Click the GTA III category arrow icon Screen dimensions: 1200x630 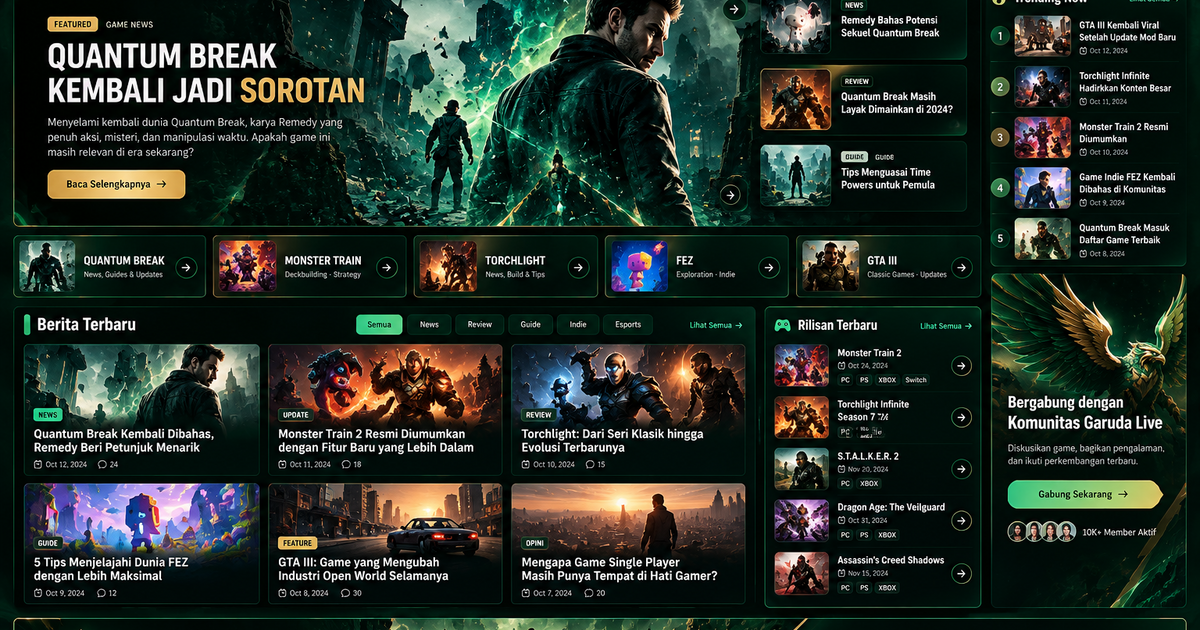tap(961, 267)
